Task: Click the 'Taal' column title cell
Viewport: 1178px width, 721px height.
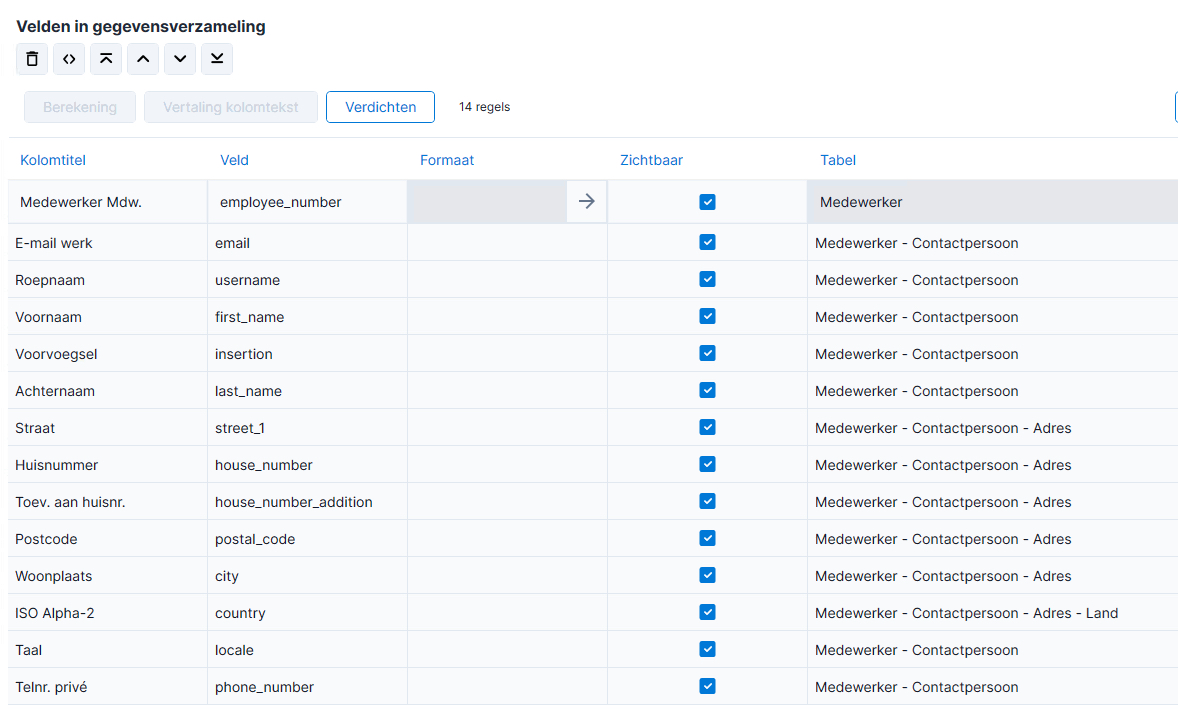Action: [107, 650]
